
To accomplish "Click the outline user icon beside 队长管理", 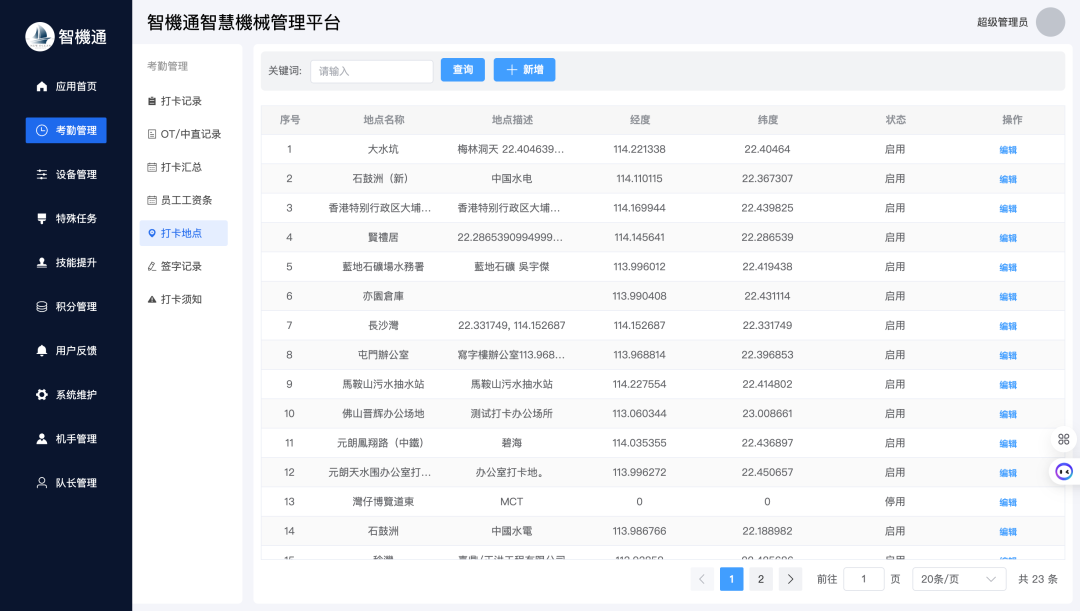I will tap(42, 483).
